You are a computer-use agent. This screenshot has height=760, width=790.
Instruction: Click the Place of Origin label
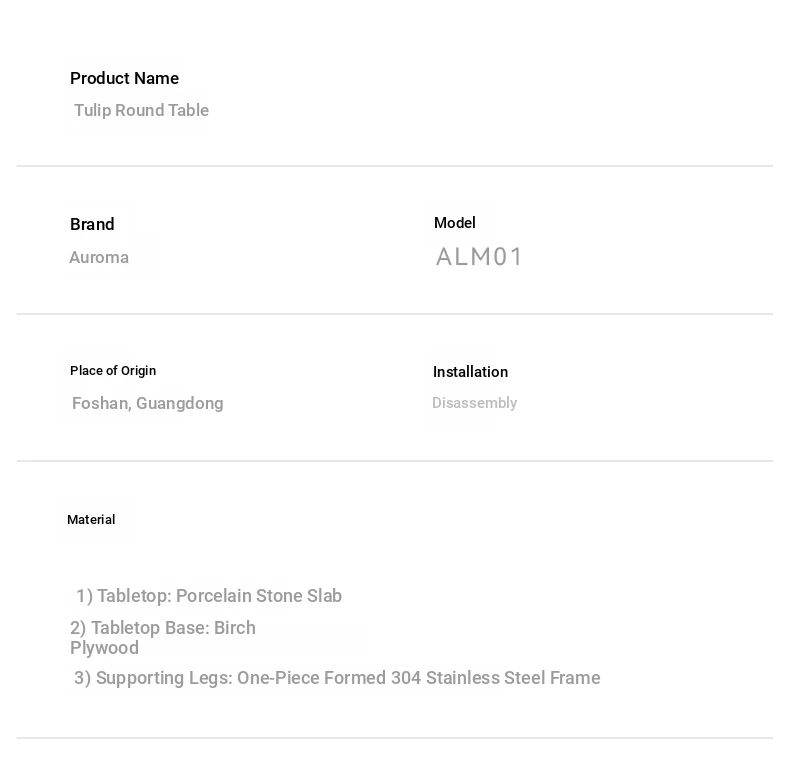tap(113, 371)
